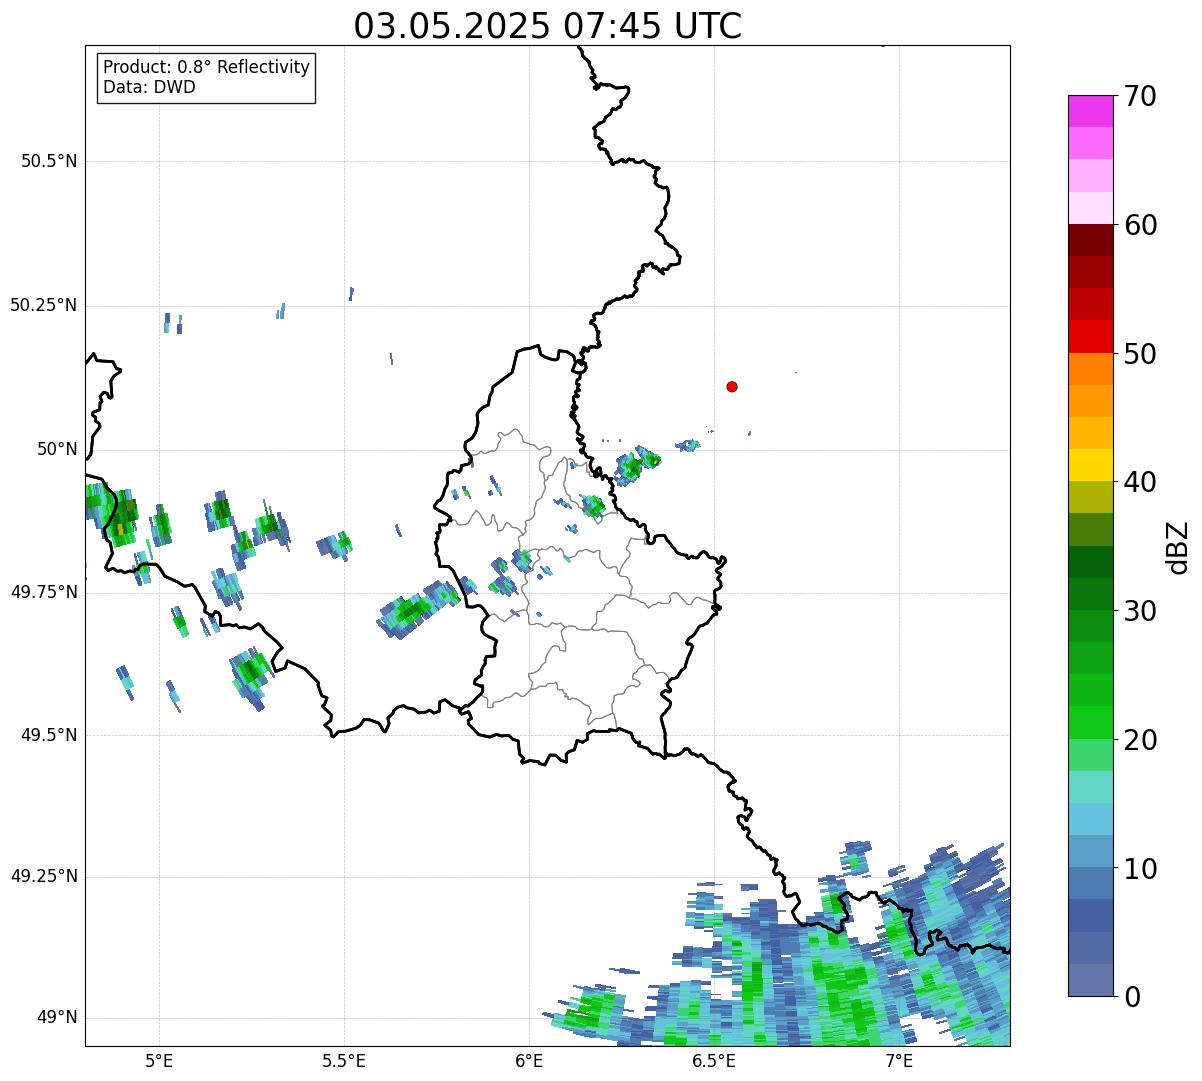The image size is (1202, 1081).
Task: Select the 50.25°N latitude label
Action: pyautogui.click(x=44, y=305)
